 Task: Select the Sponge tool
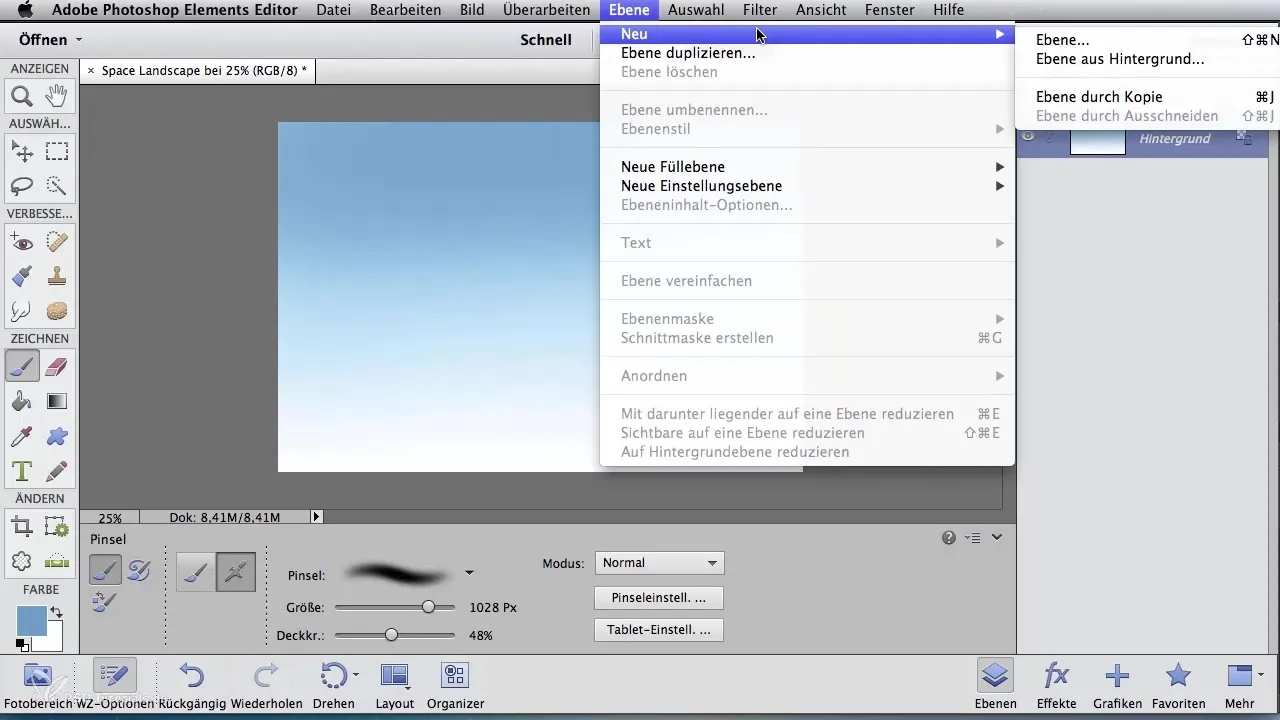pyautogui.click(x=57, y=310)
